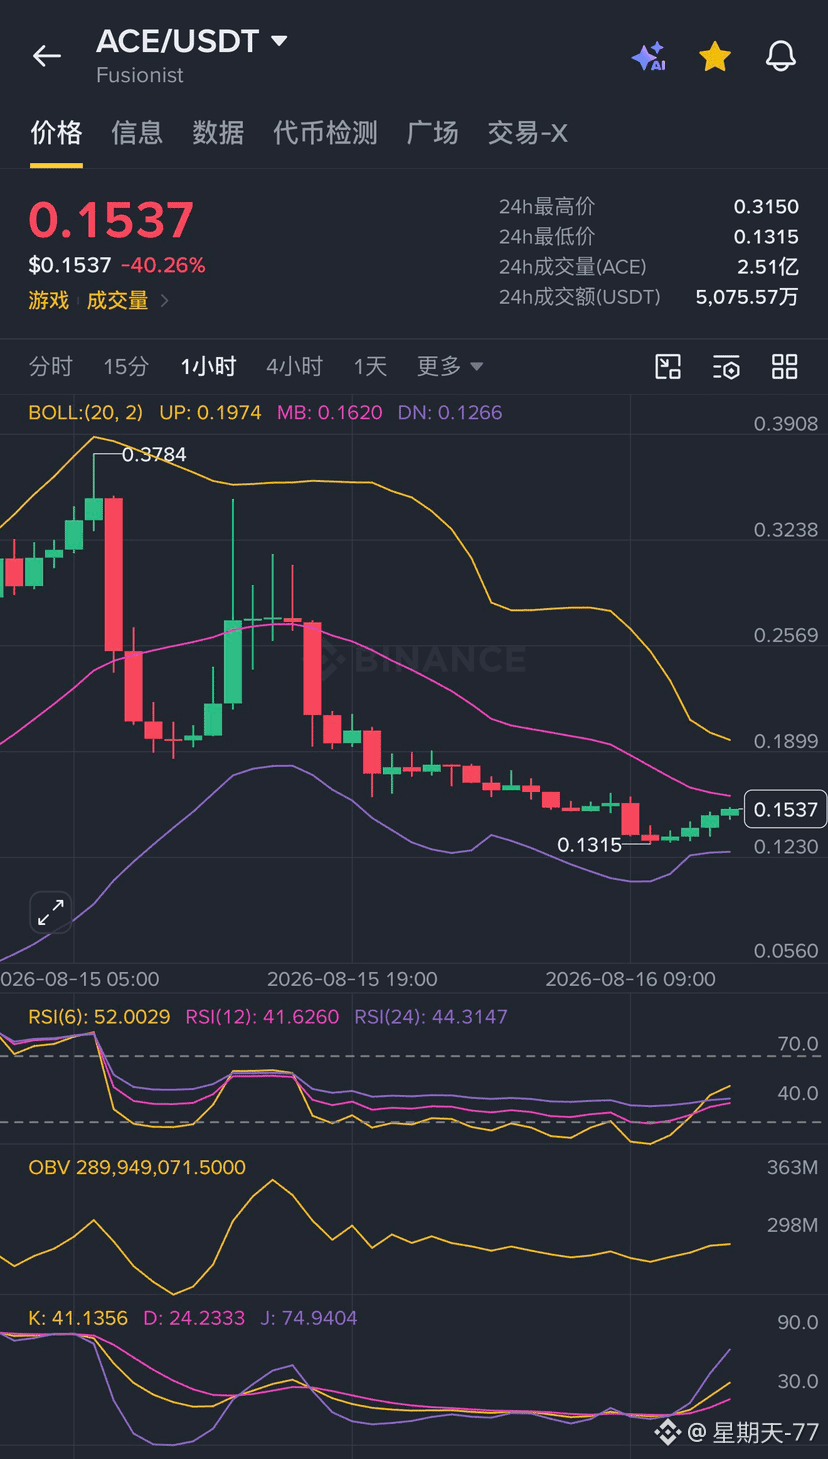Tap the DN: 0.1266 value

pyautogui.click(x=450, y=412)
